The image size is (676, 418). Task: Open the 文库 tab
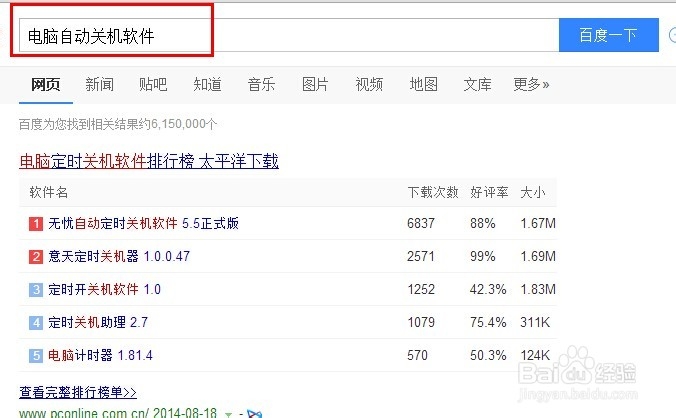pyautogui.click(x=477, y=84)
